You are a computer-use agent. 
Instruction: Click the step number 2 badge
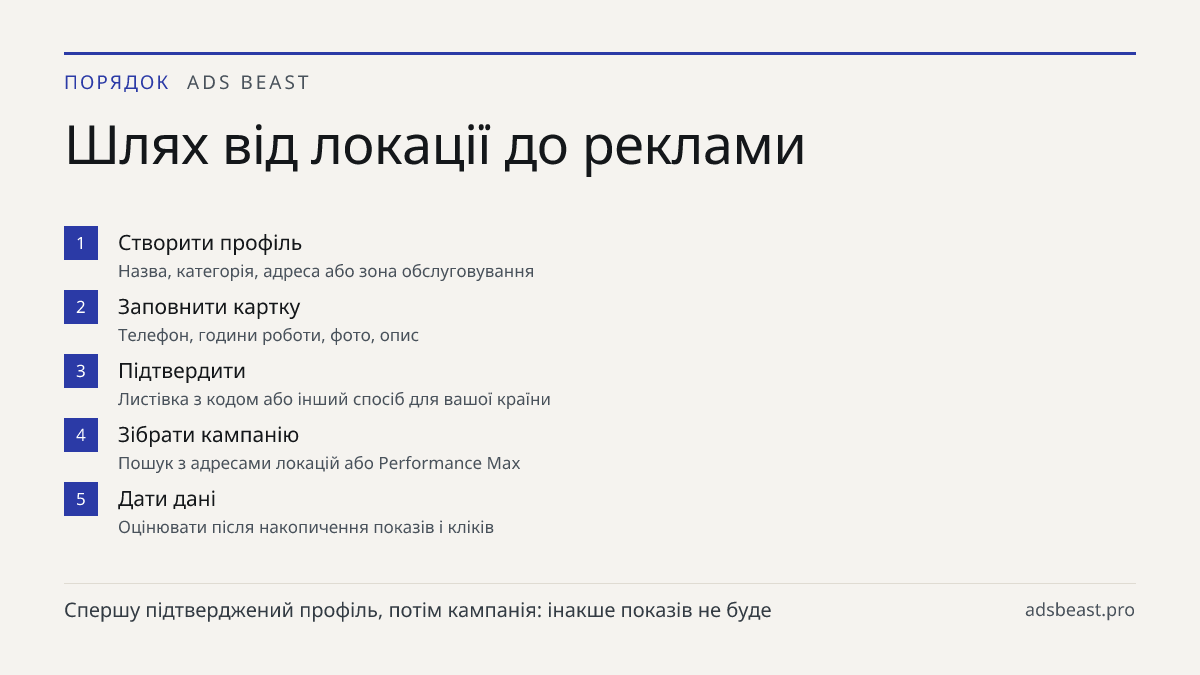pos(81,307)
